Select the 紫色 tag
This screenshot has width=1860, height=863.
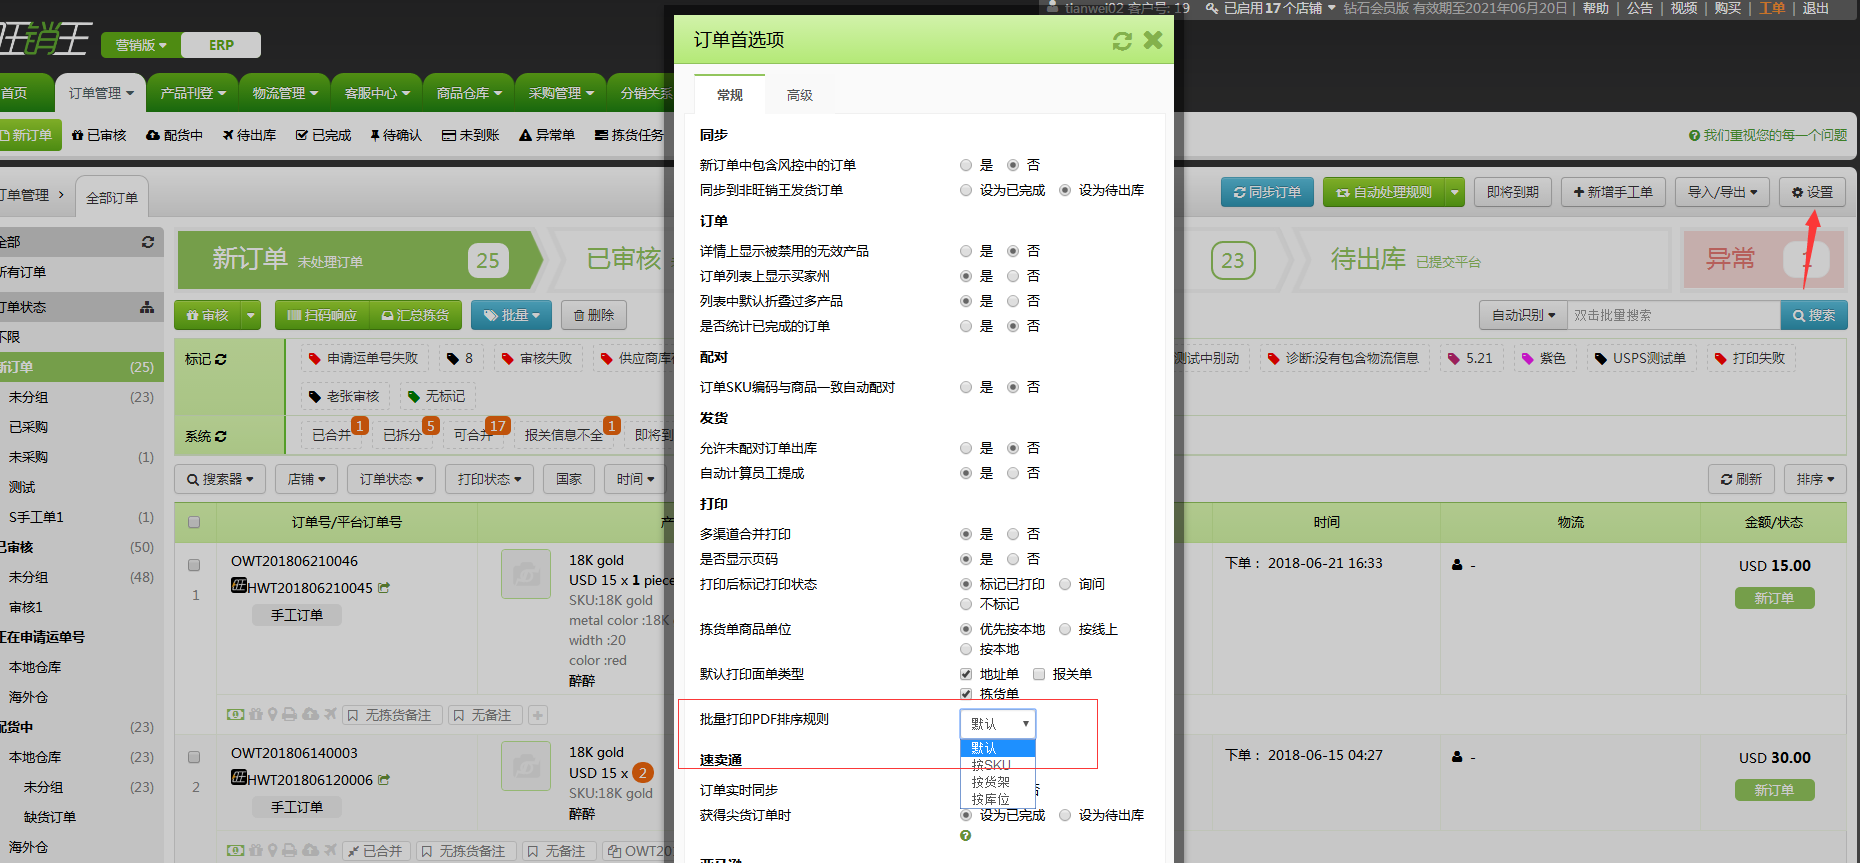tap(1543, 358)
